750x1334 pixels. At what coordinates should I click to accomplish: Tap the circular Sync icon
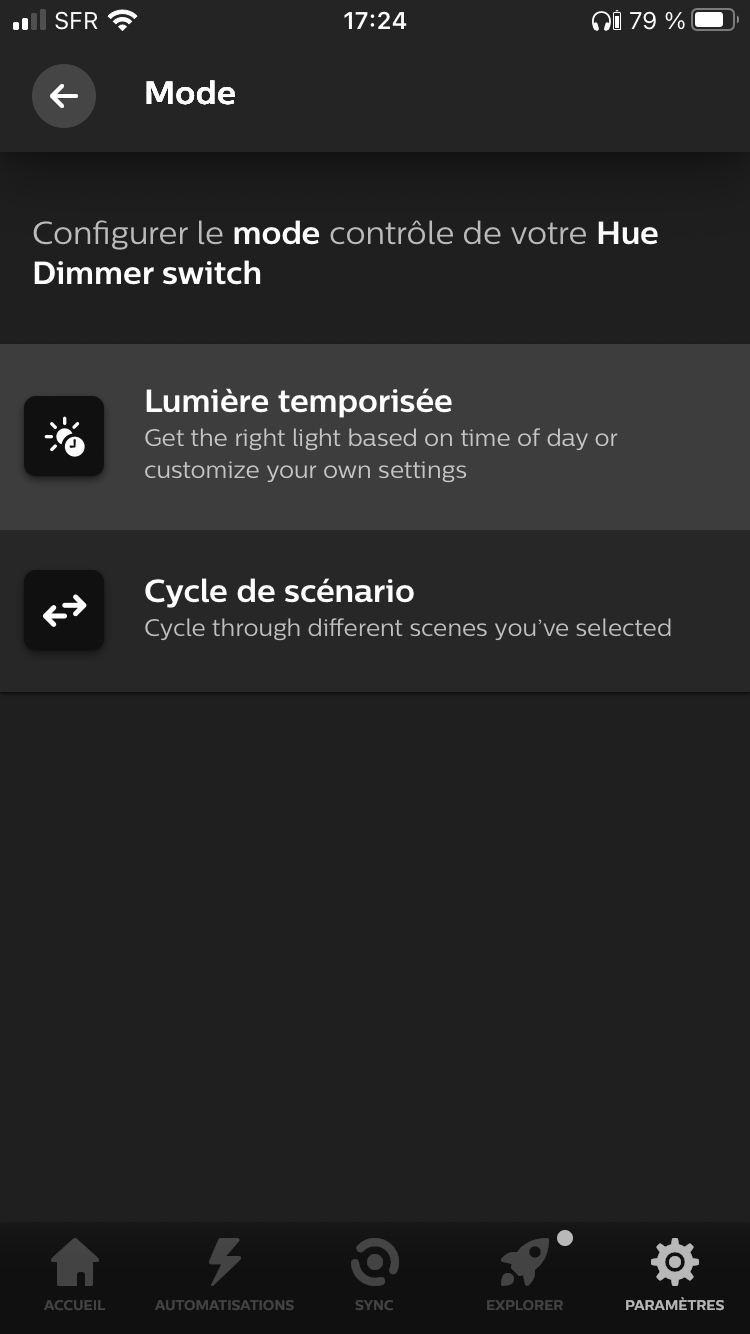(374, 1262)
